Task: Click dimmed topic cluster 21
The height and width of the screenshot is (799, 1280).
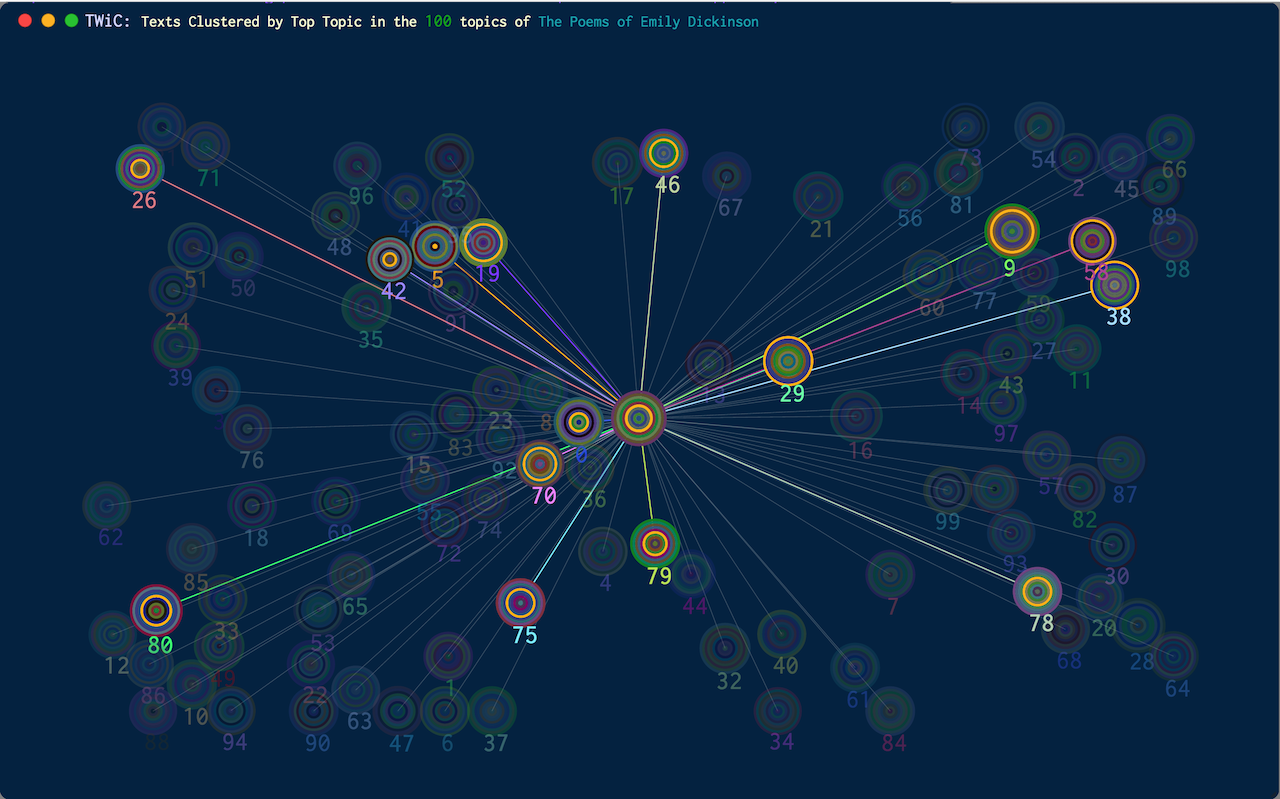Action: click(x=818, y=196)
